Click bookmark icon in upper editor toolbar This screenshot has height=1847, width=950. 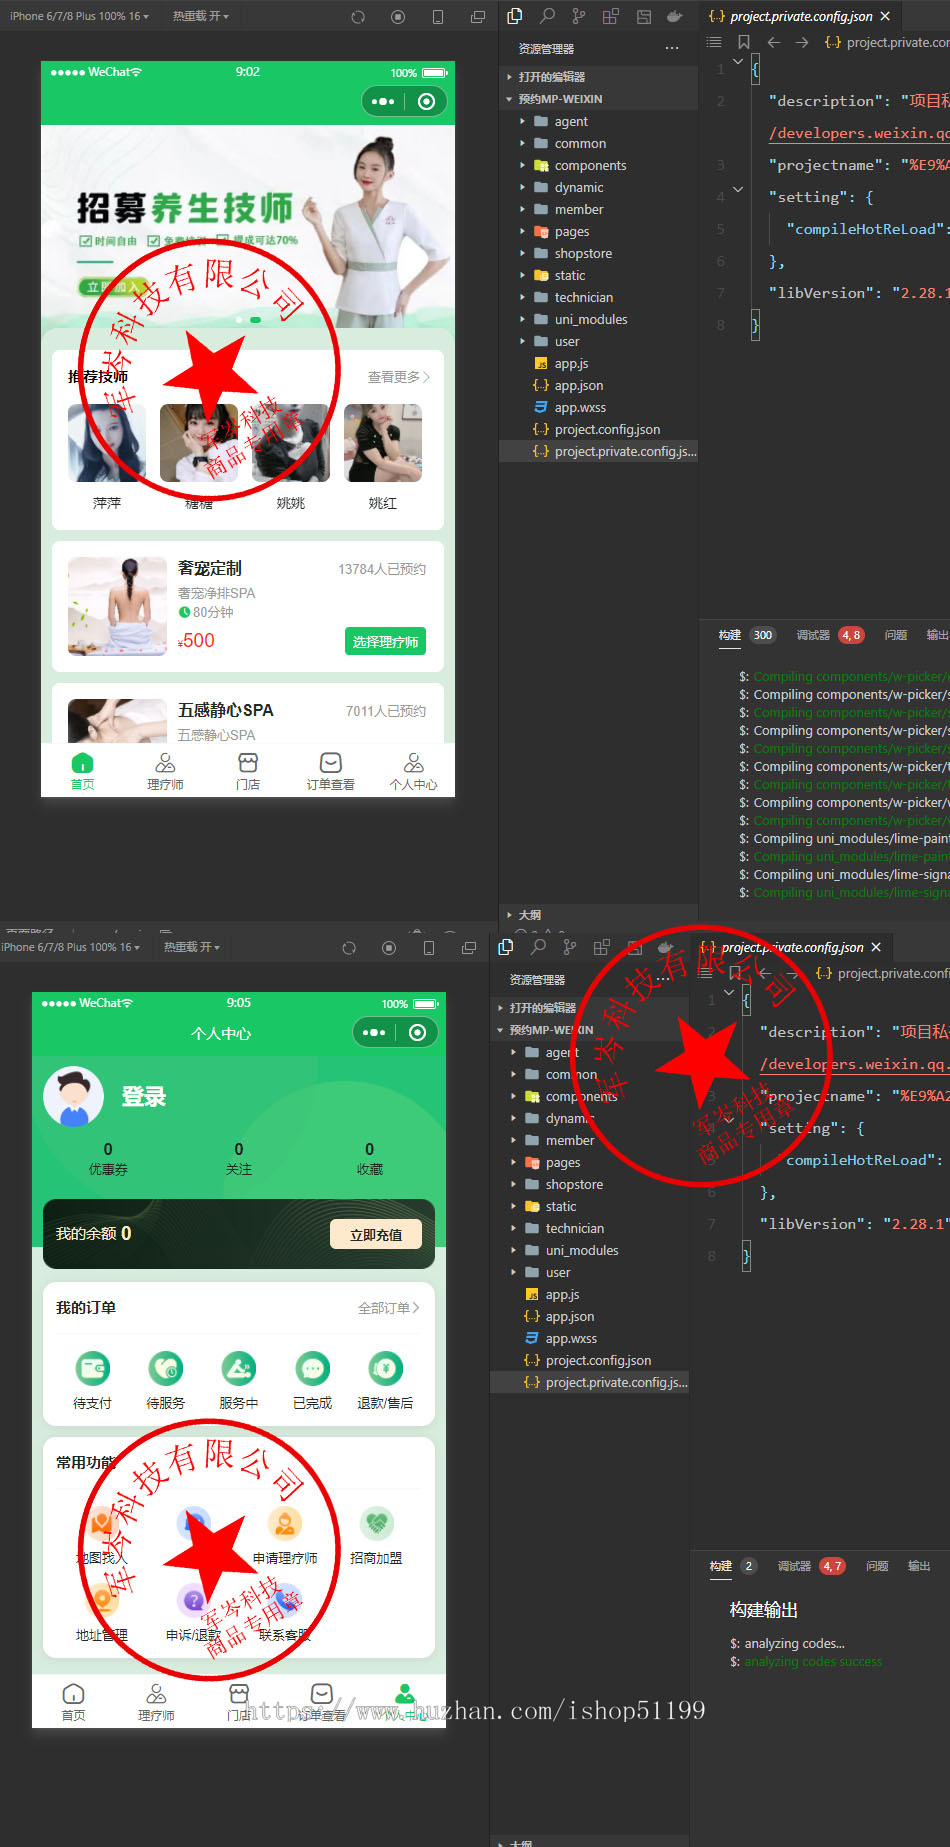(x=743, y=42)
